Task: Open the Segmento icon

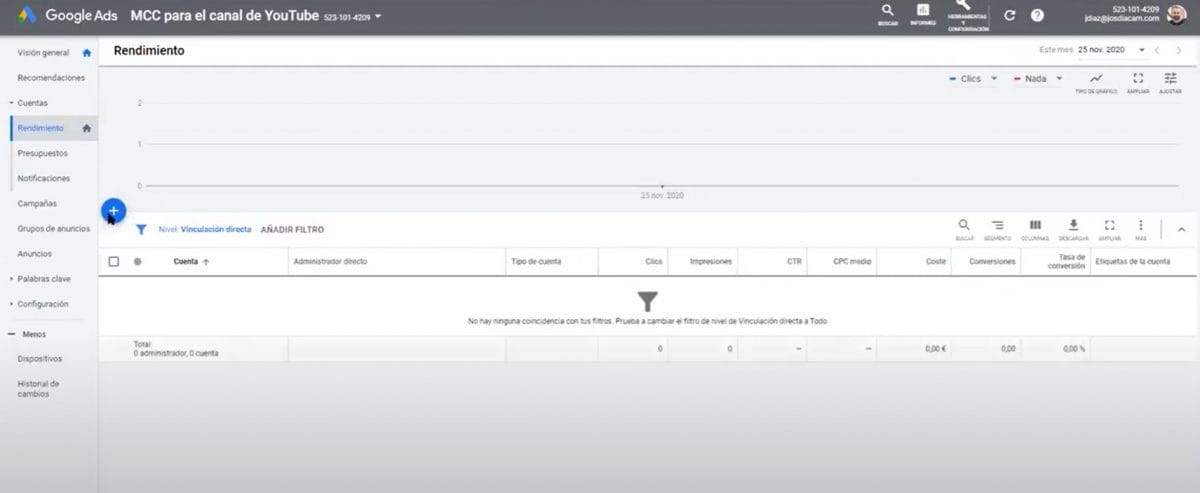Action: click(997, 230)
